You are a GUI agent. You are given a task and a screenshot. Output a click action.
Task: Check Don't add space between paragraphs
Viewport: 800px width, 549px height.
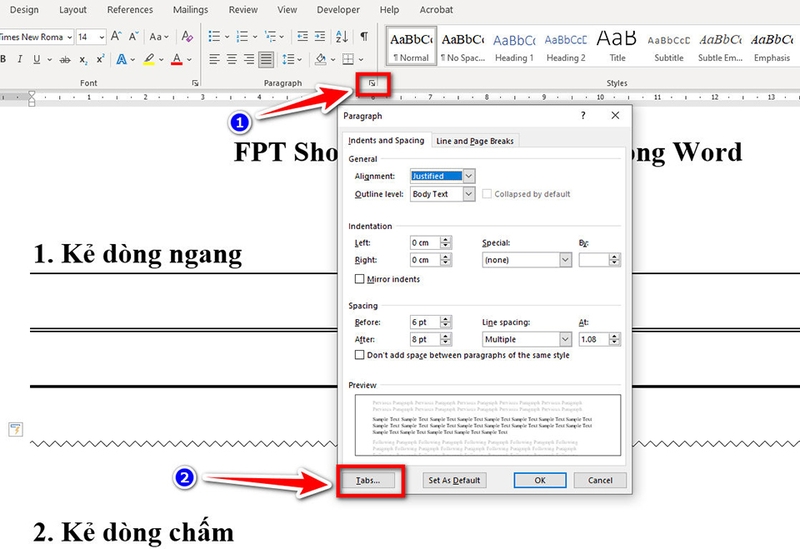pyautogui.click(x=360, y=355)
